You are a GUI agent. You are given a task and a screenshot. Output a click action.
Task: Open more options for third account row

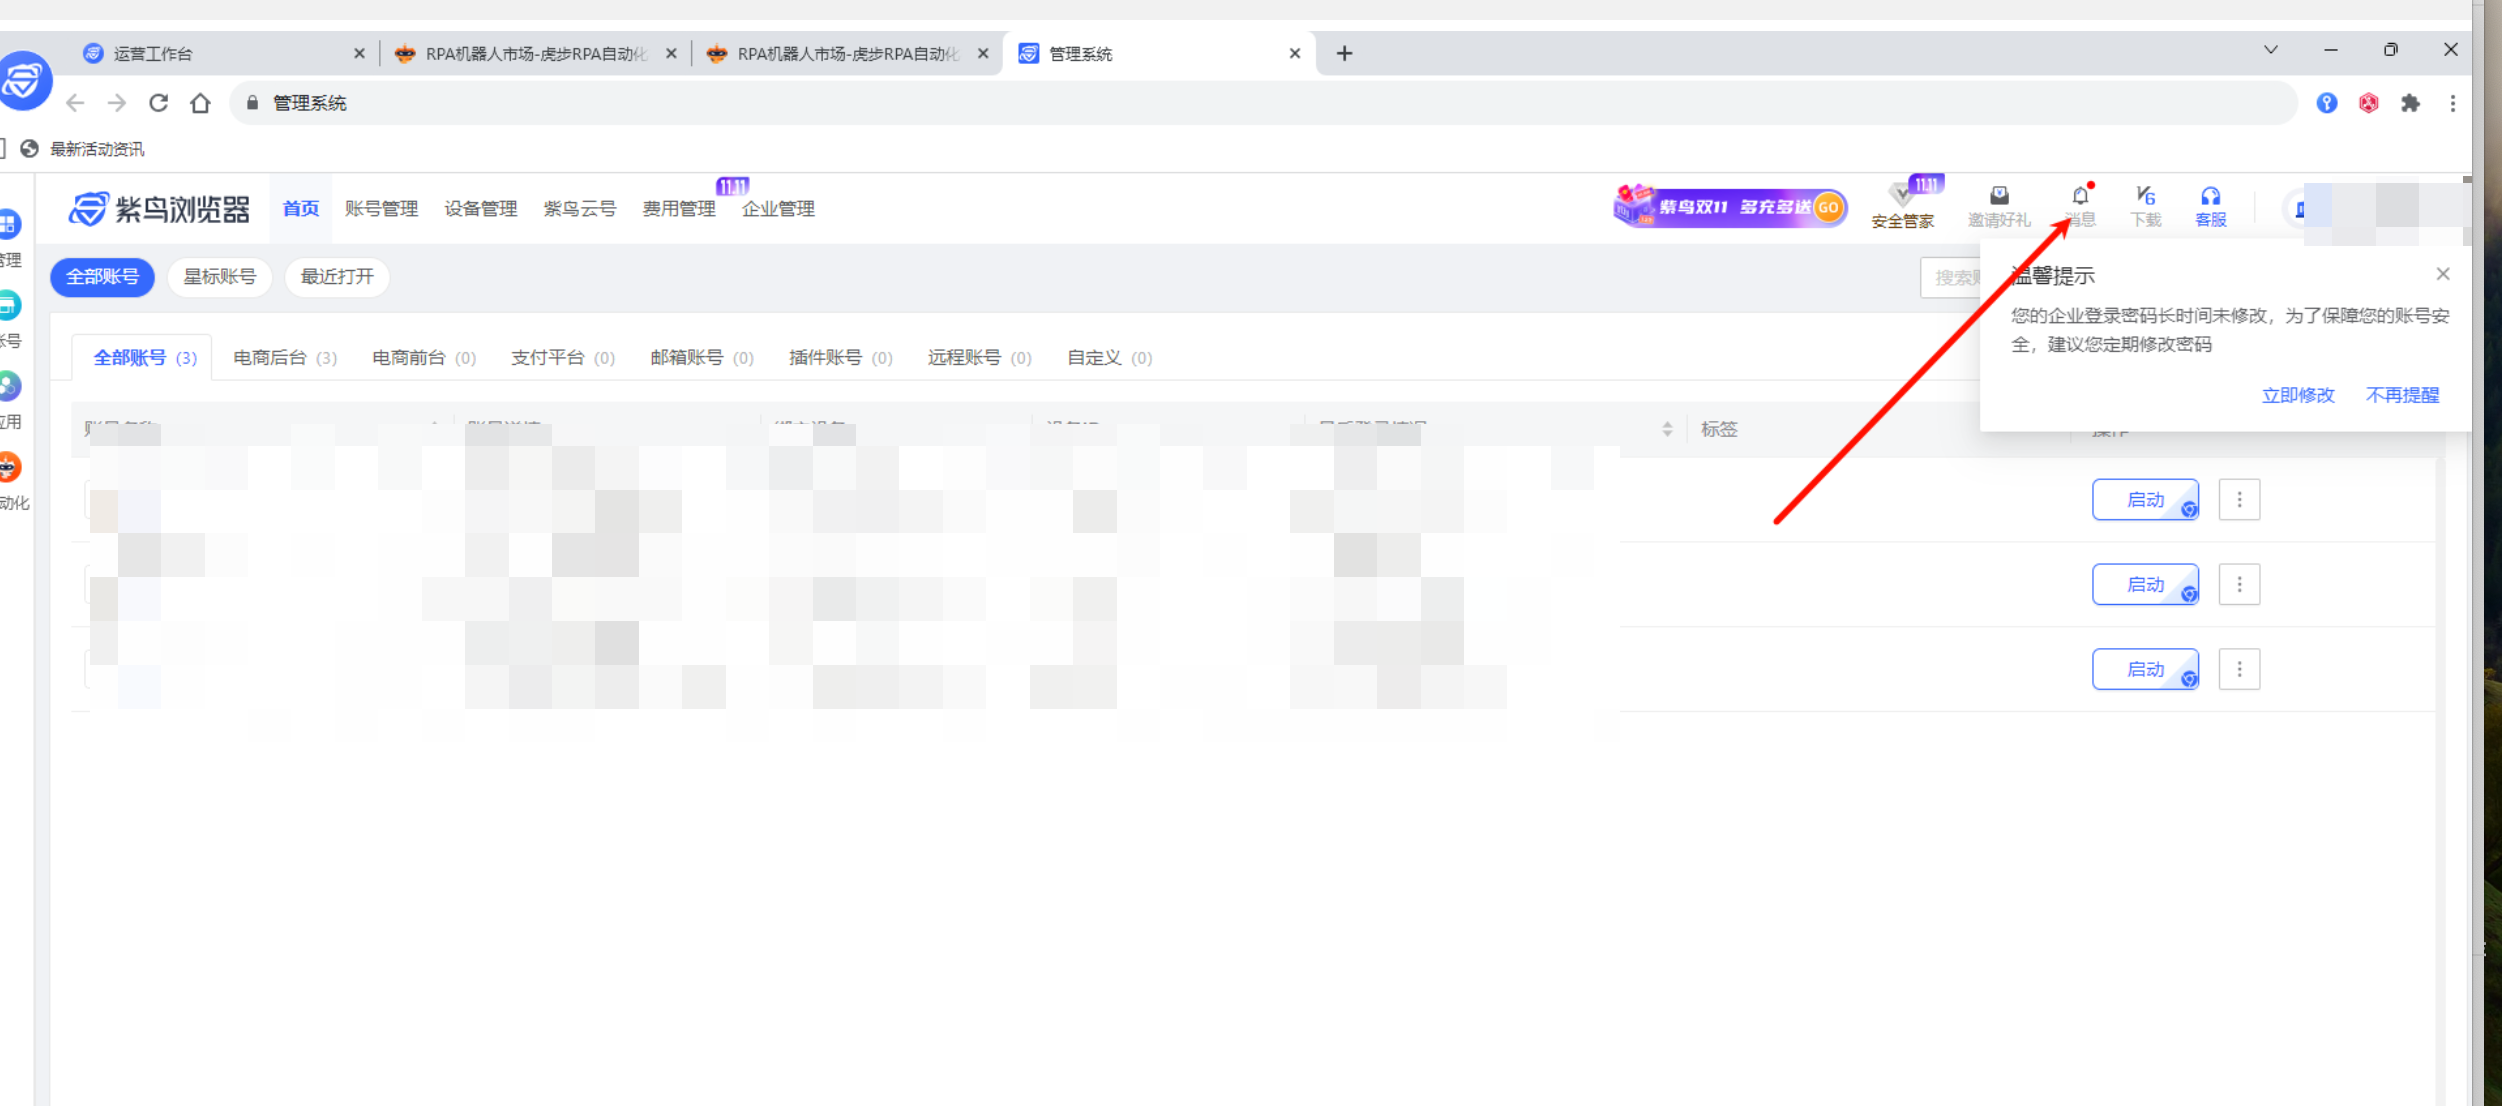2239,669
